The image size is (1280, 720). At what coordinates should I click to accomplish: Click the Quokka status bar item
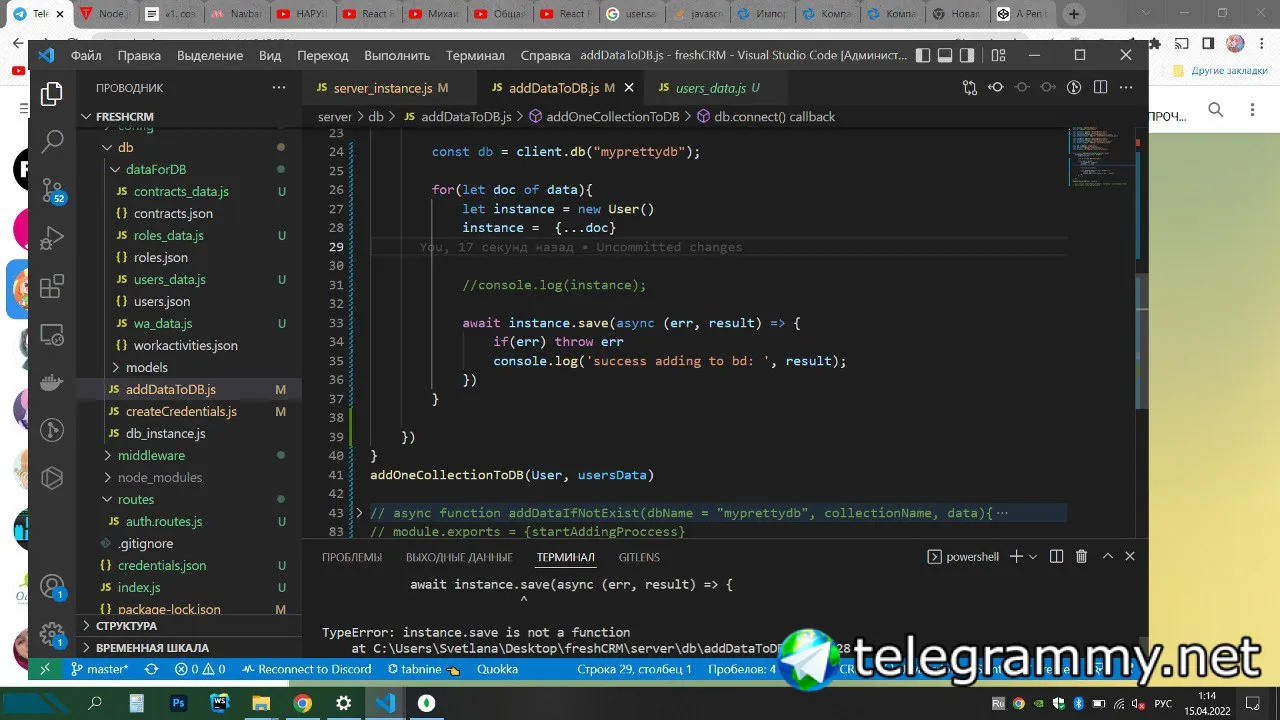point(497,669)
